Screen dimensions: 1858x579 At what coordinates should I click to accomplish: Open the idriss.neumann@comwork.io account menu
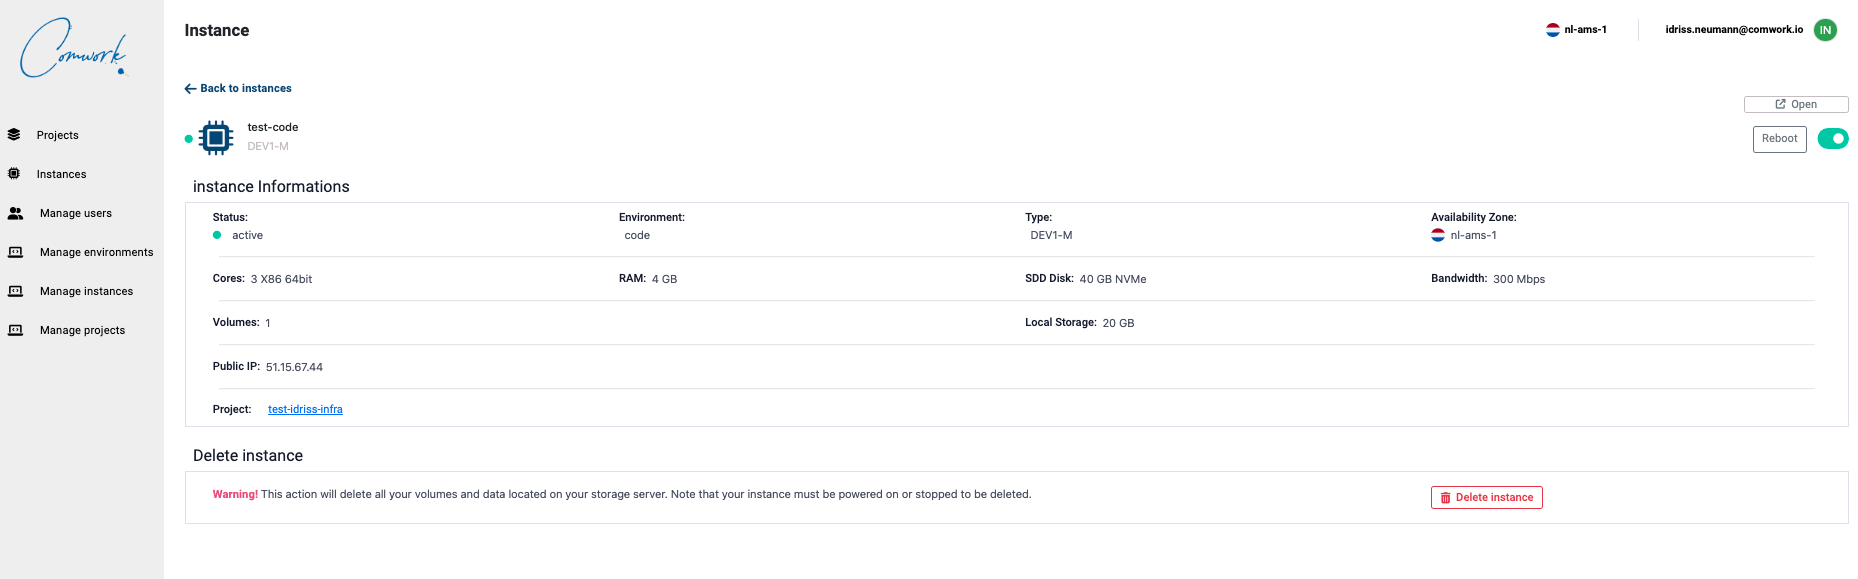click(x=1733, y=30)
